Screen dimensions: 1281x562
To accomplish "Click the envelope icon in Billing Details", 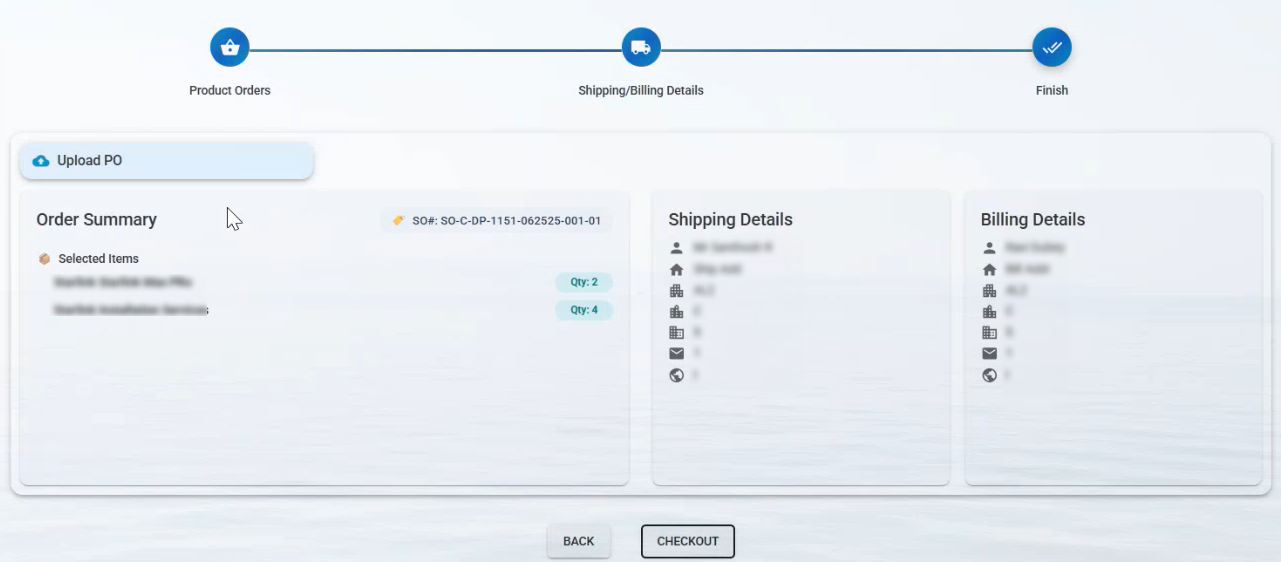I will [990, 354].
